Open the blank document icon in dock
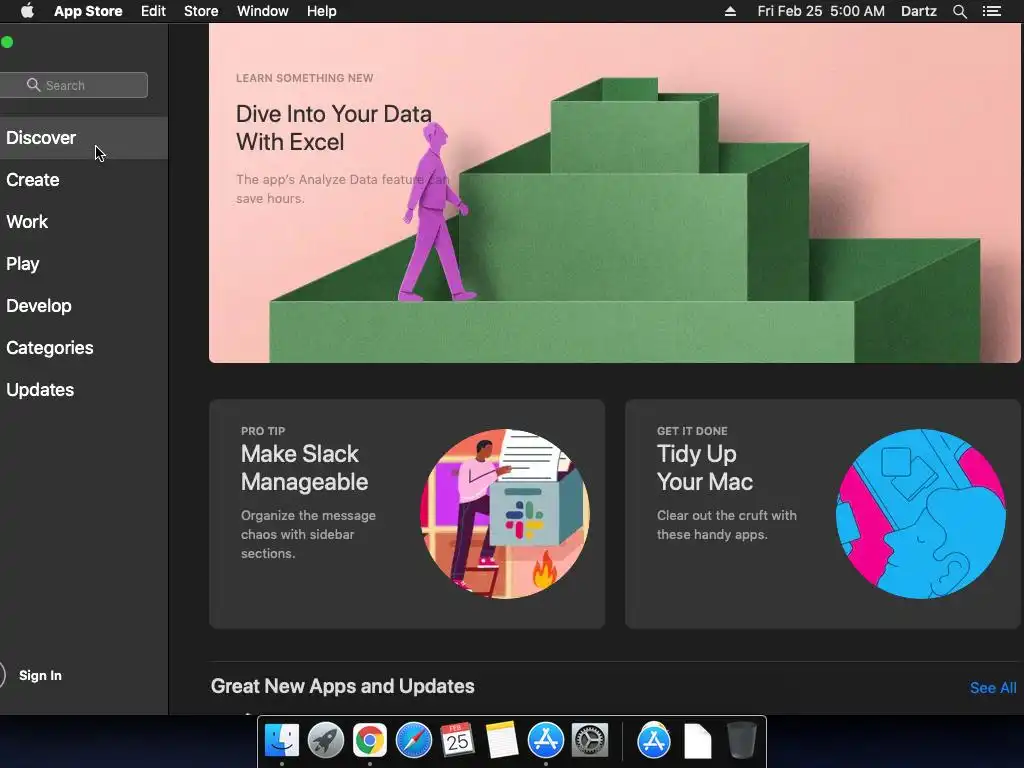 [697, 741]
